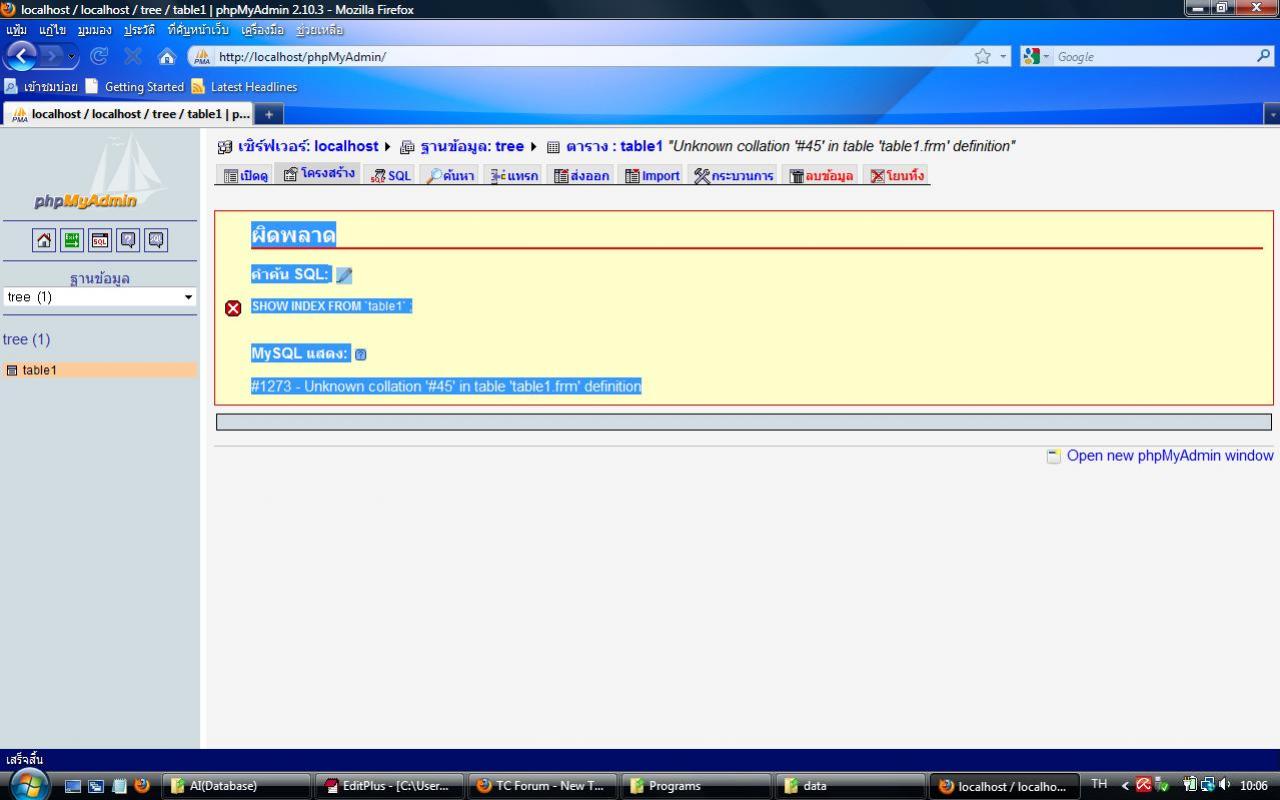
Task: Open the กระบวนการ (Operations) tab
Action: pos(734,176)
